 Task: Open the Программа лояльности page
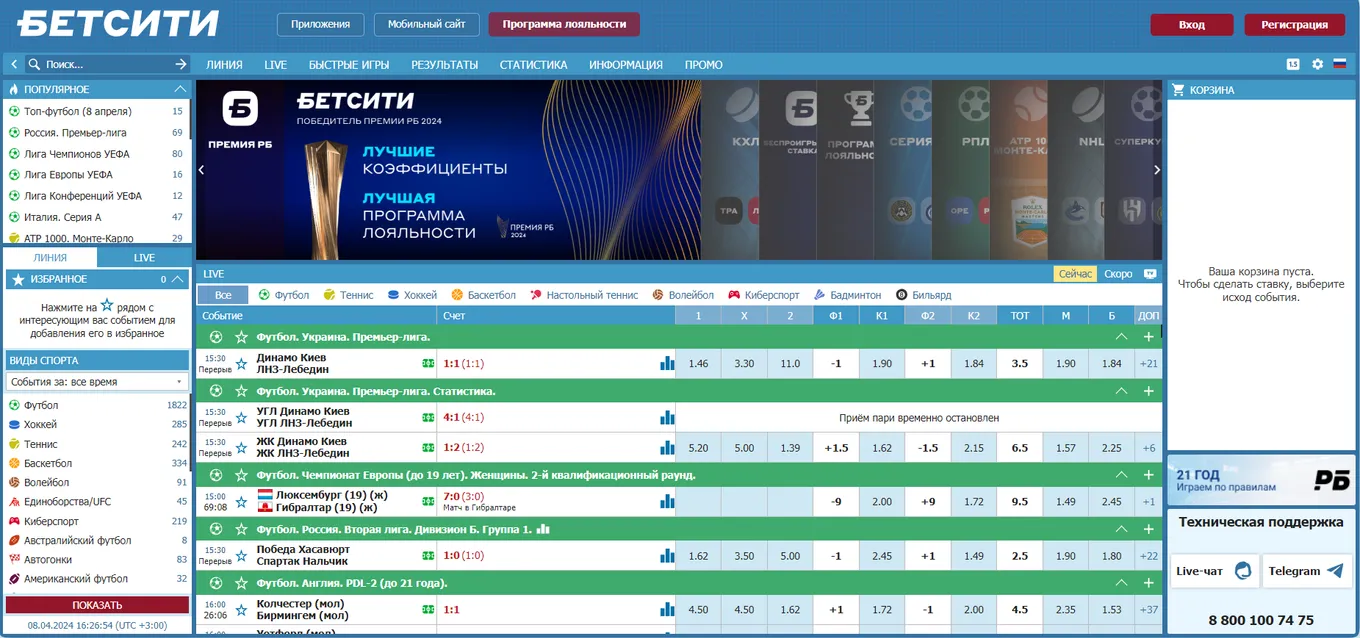pyautogui.click(x=564, y=24)
